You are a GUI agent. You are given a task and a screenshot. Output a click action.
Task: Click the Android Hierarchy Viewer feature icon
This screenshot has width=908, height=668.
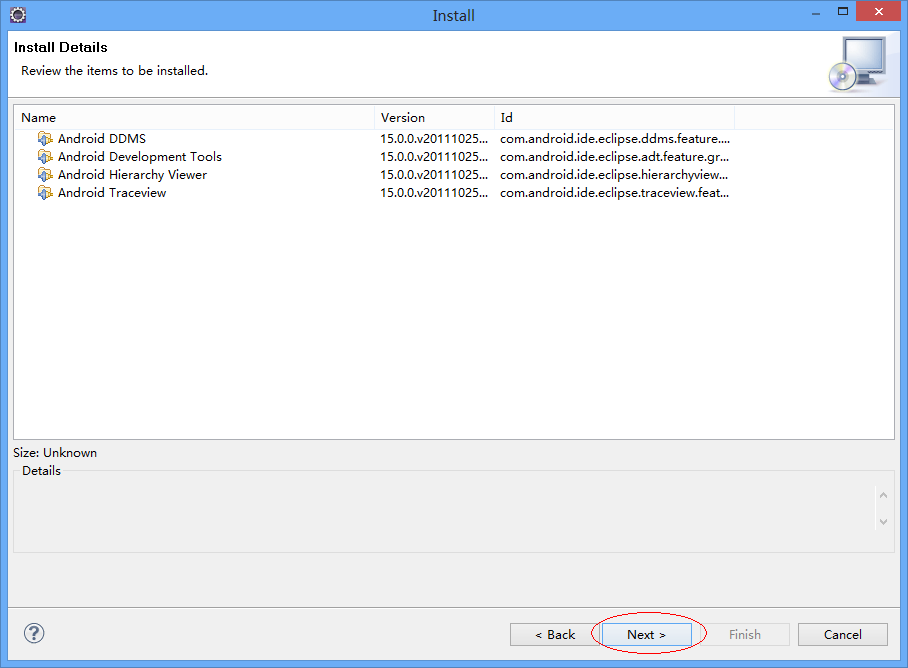(45, 175)
